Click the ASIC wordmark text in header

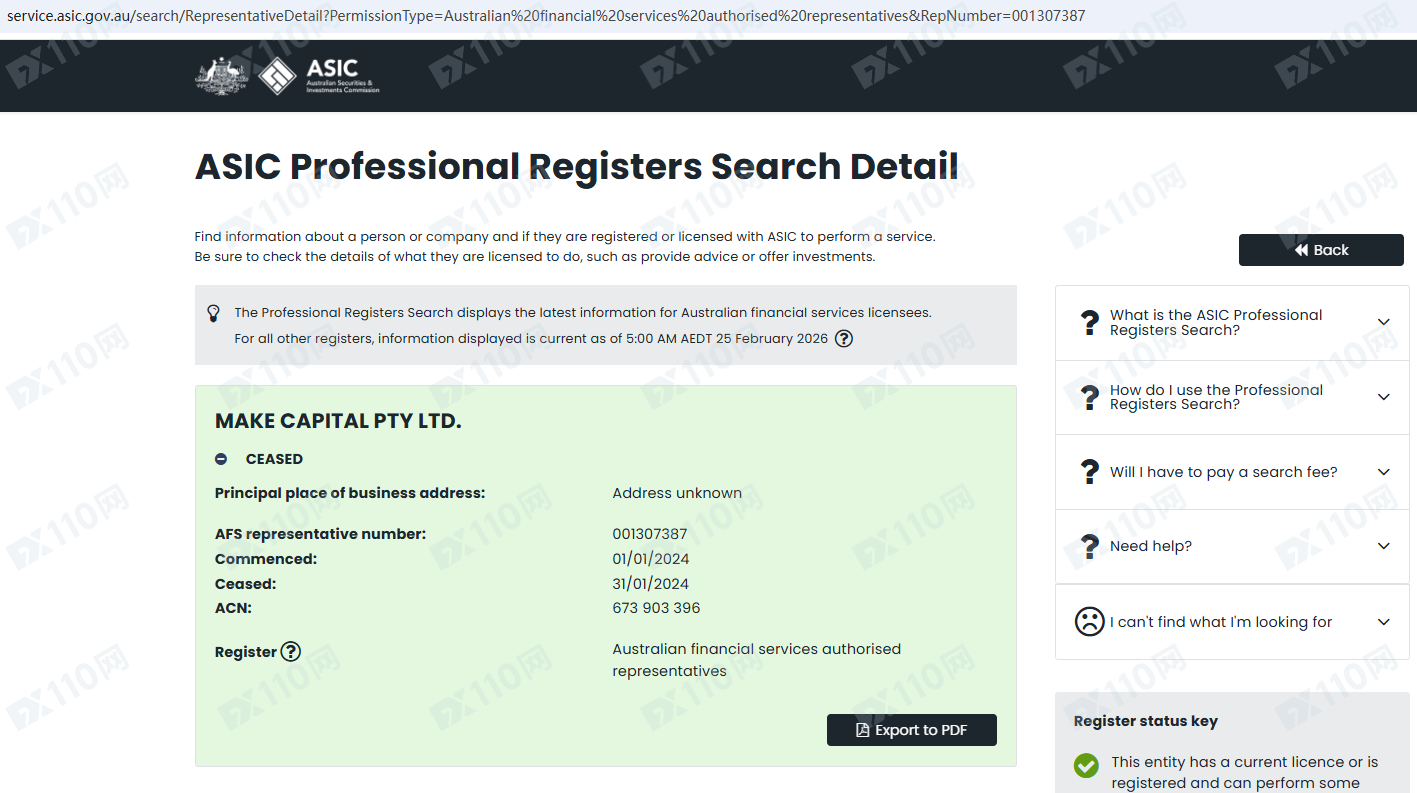tap(342, 75)
